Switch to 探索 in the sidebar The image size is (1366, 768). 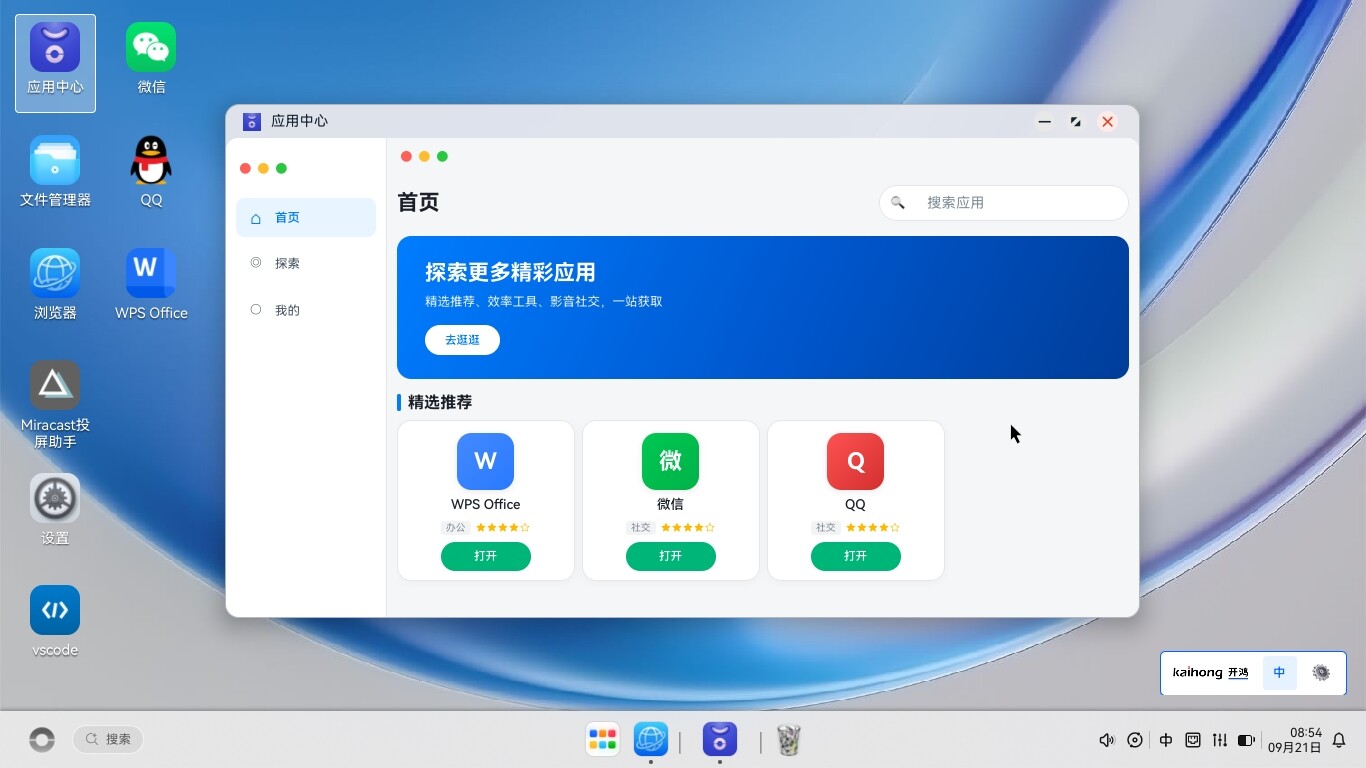pyautogui.click(x=306, y=263)
